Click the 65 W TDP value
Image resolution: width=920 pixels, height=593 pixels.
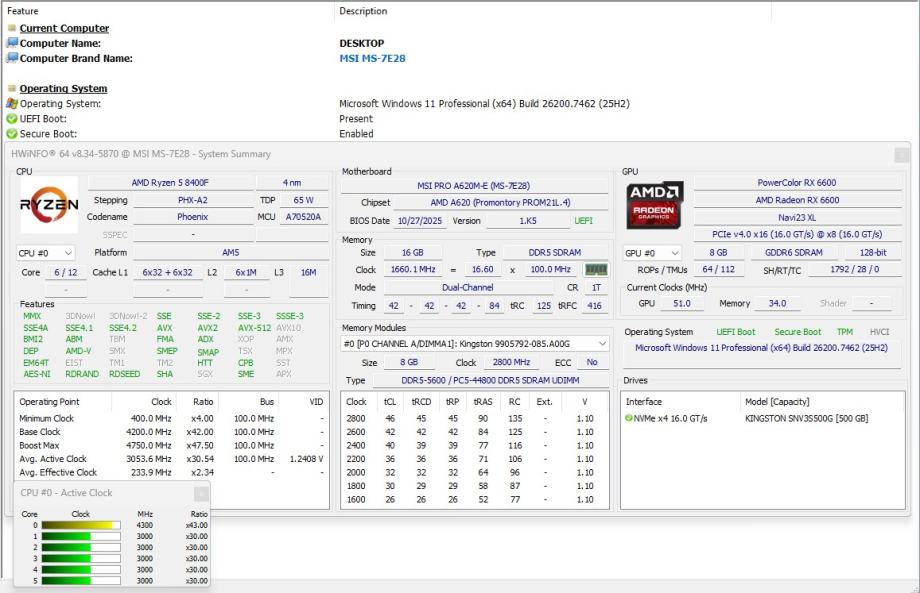pyautogui.click(x=303, y=200)
